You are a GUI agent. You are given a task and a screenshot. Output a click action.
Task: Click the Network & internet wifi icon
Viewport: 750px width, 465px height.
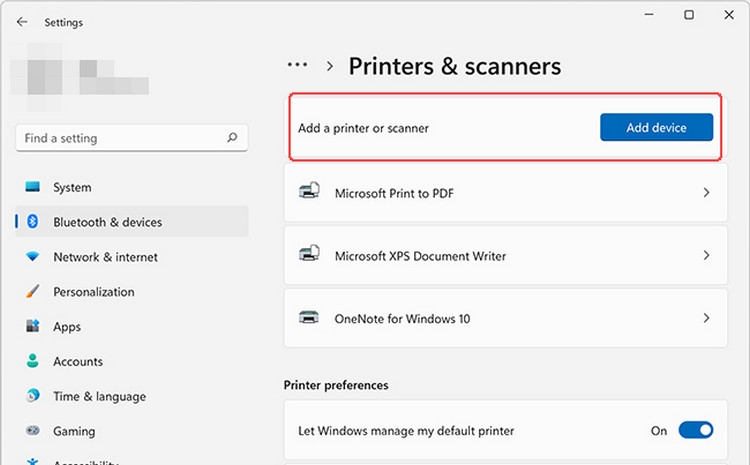(33, 256)
